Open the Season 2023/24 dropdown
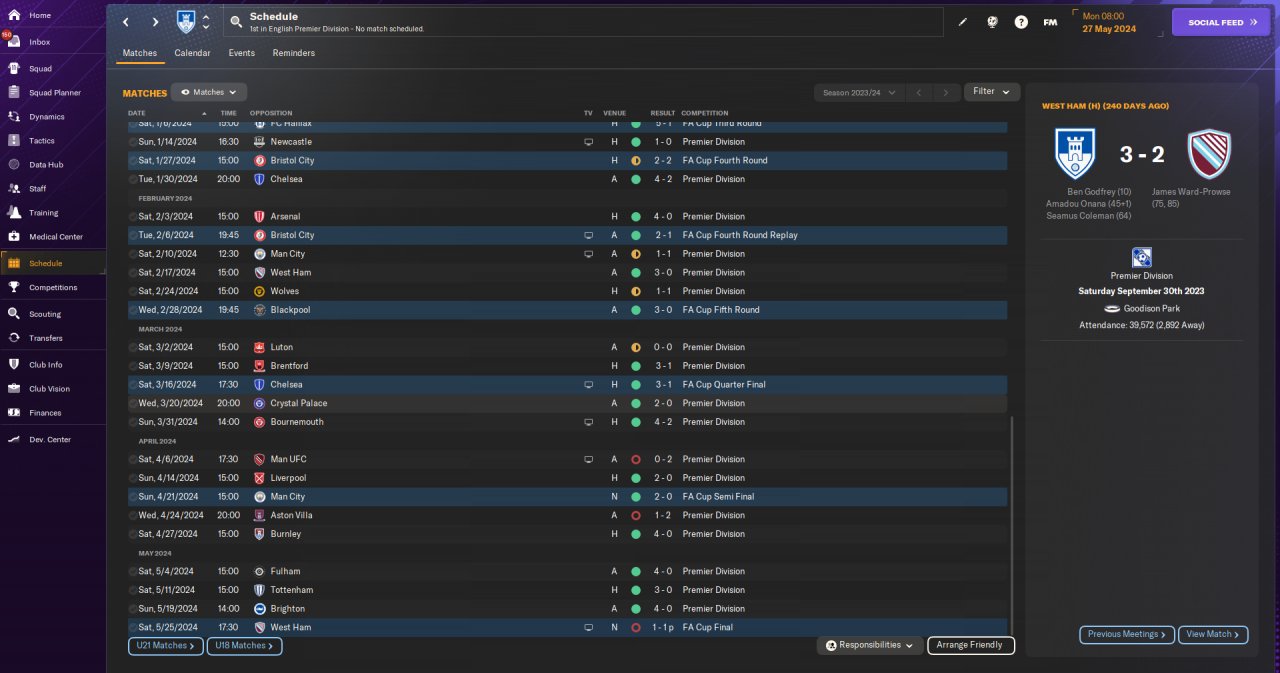Screen dimensions: 1280x673 click(x=858, y=92)
